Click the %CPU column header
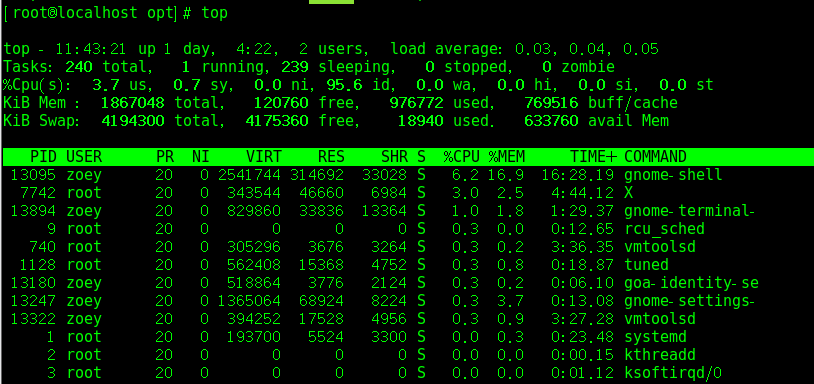This screenshot has height=384, width=814. [x=462, y=157]
